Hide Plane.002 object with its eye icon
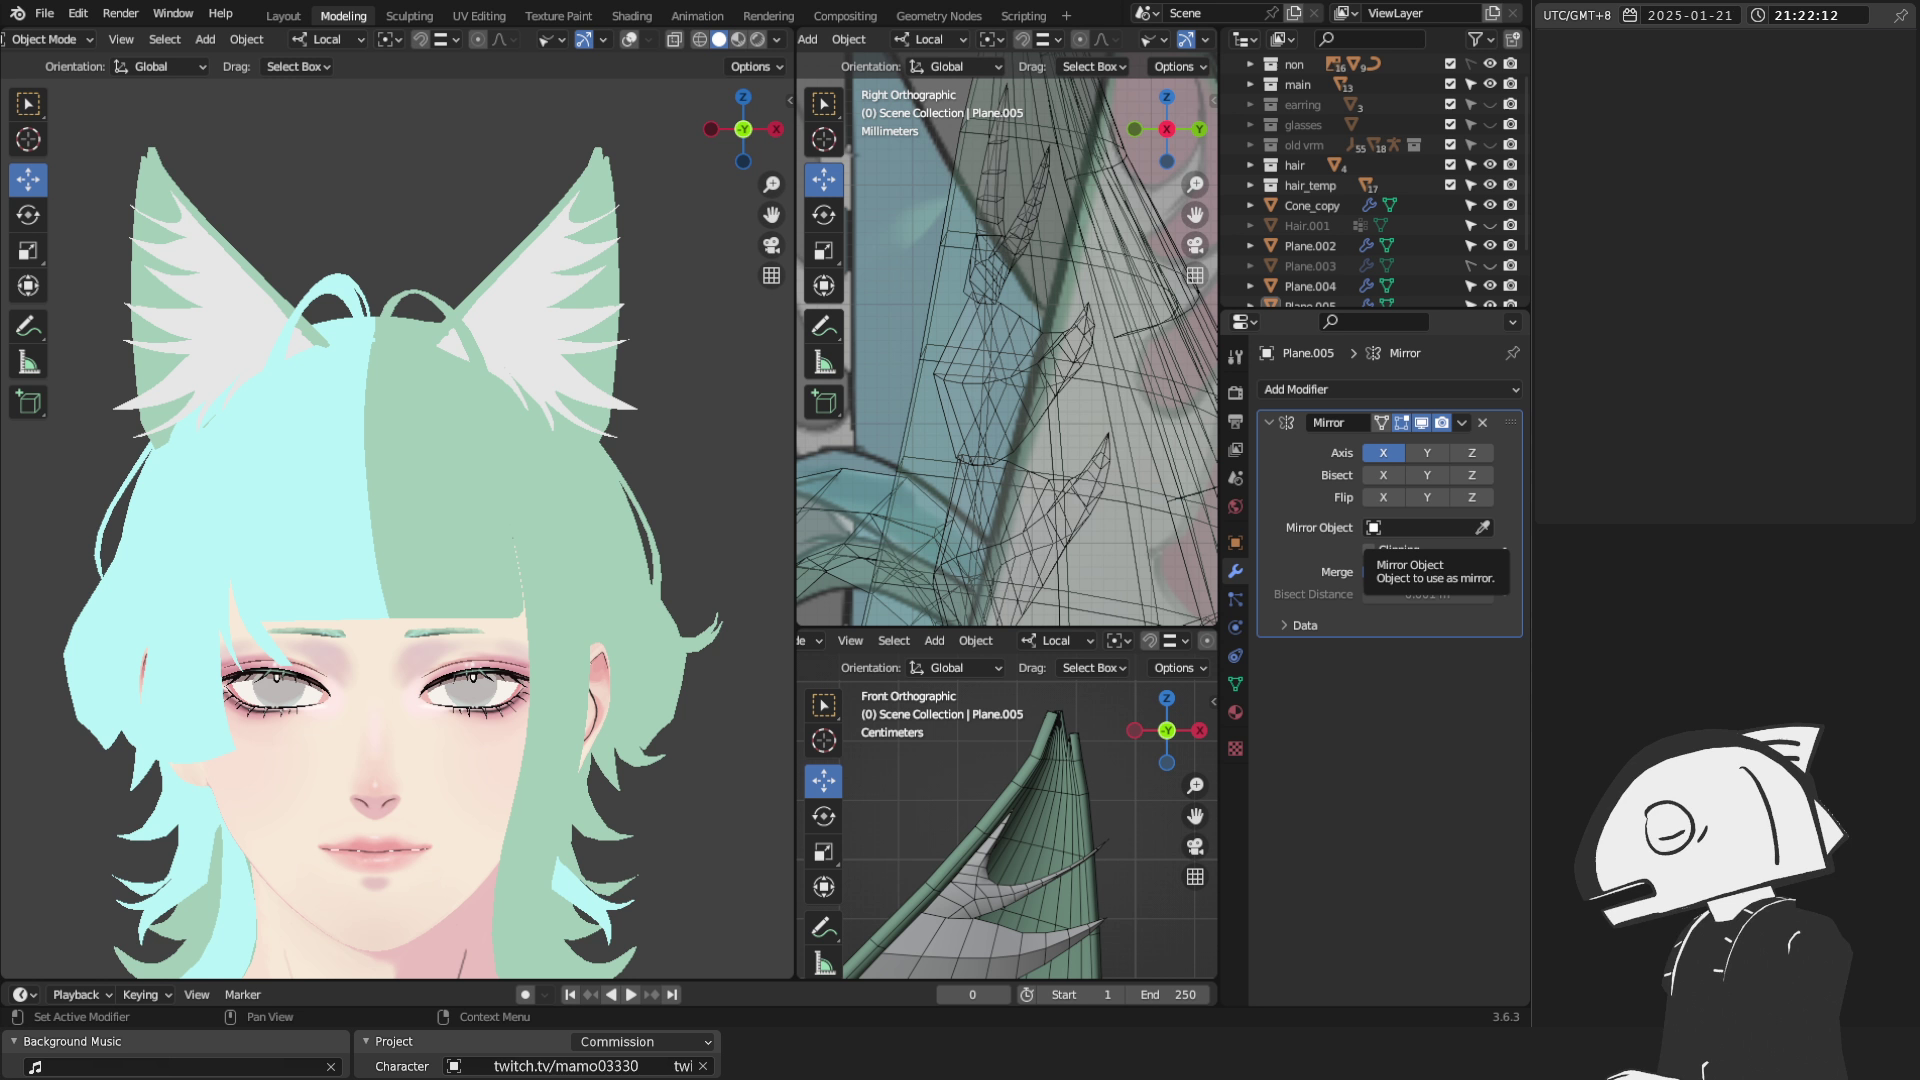The width and height of the screenshot is (1920, 1080). coord(1490,245)
